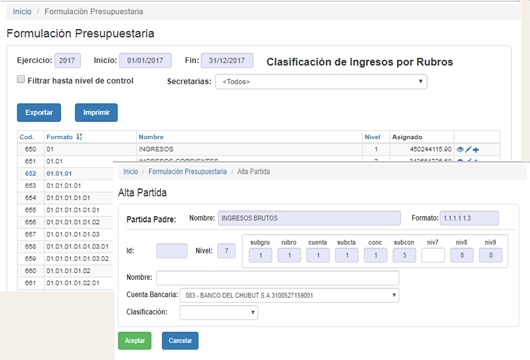Open Secretarias dropdown showing Todos
The image size is (530, 360).
321,81
